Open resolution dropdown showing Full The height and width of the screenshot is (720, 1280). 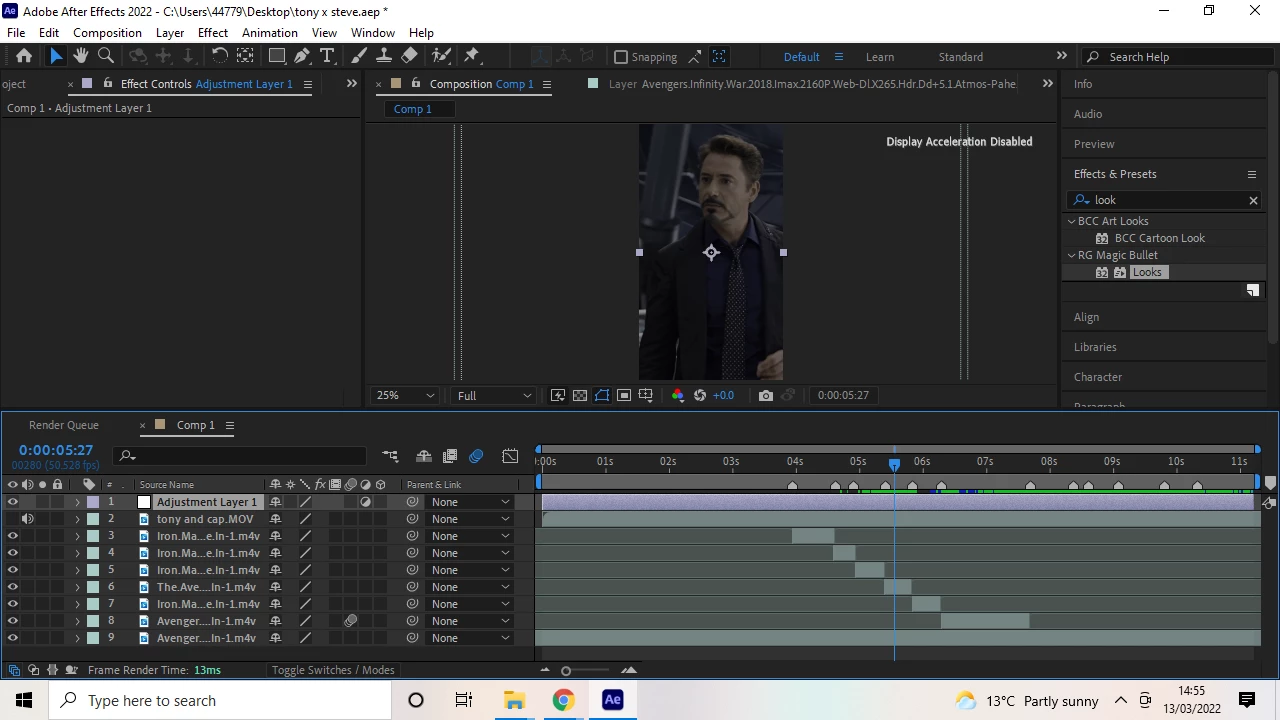(494, 395)
